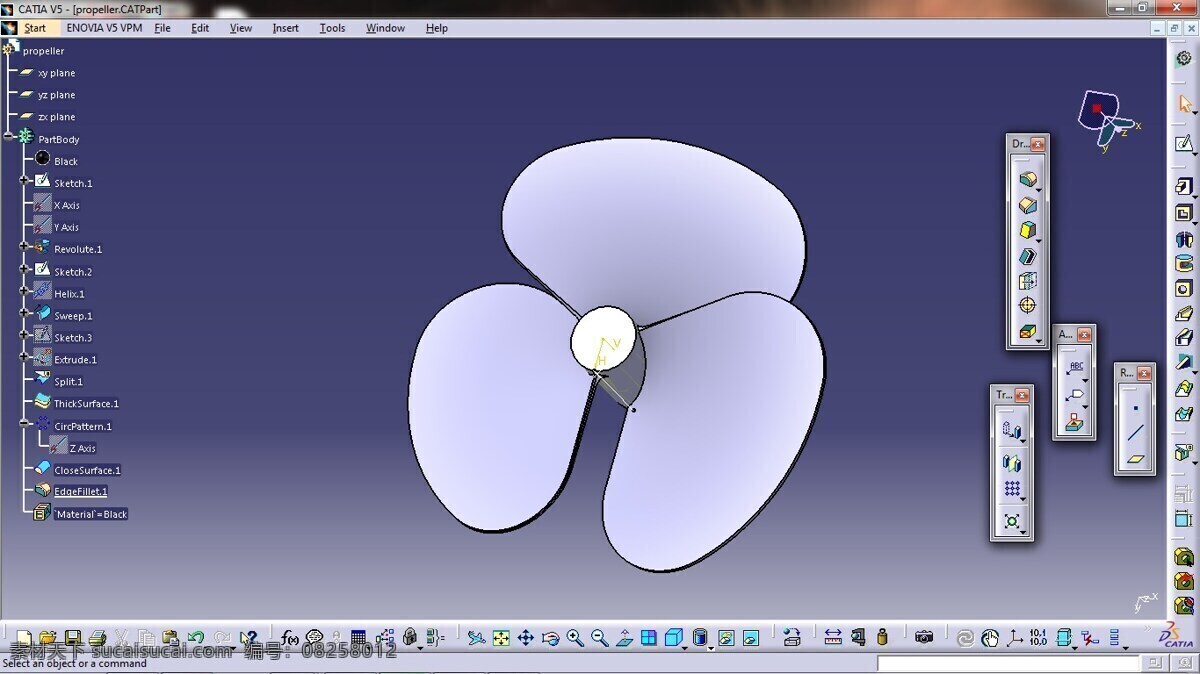
Task: Collapse the PartBody node
Action: point(8,137)
